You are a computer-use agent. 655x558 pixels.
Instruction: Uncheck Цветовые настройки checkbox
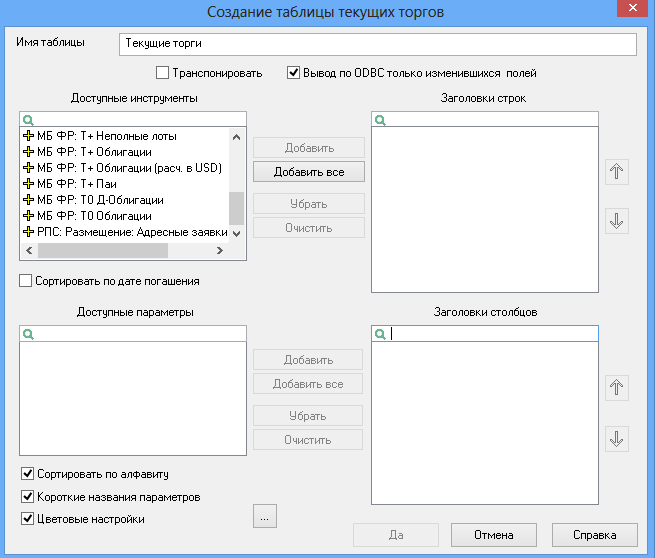point(28,519)
